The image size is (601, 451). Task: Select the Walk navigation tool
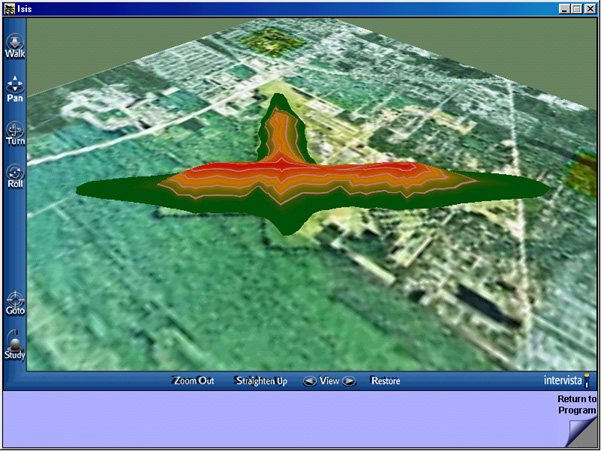tap(15, 46)
